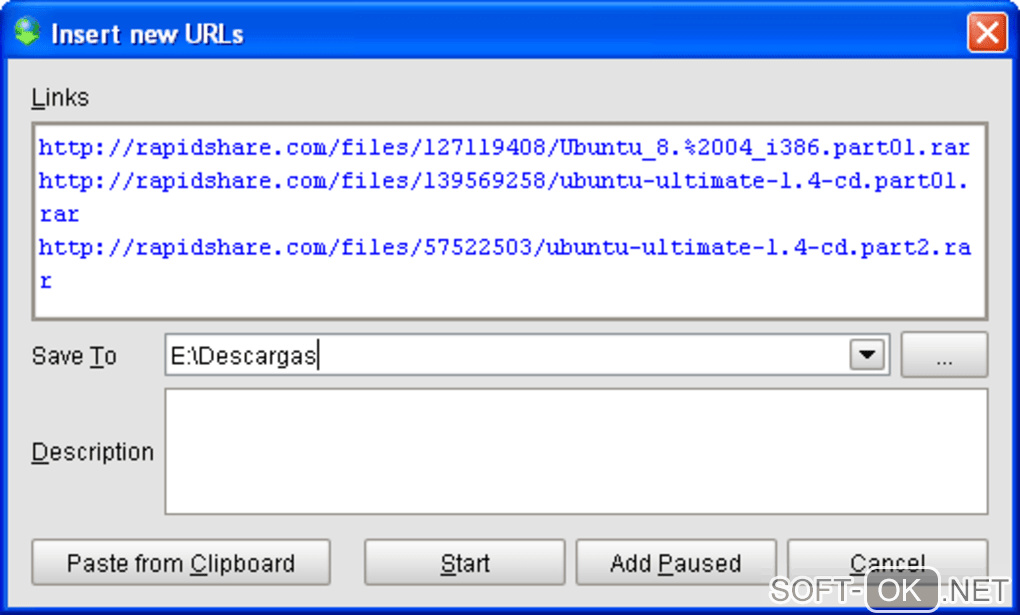
Task: Click the globe icon in title bar
Action: 27,33
